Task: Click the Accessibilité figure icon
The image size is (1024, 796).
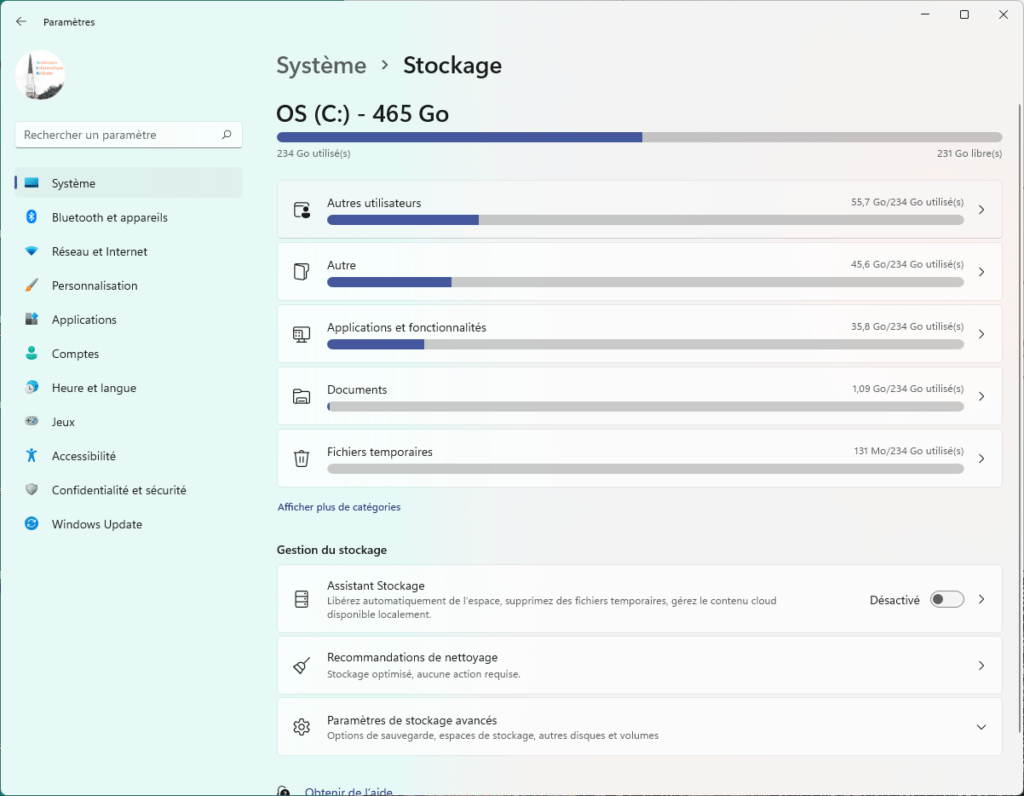Action: pos(31,455)
